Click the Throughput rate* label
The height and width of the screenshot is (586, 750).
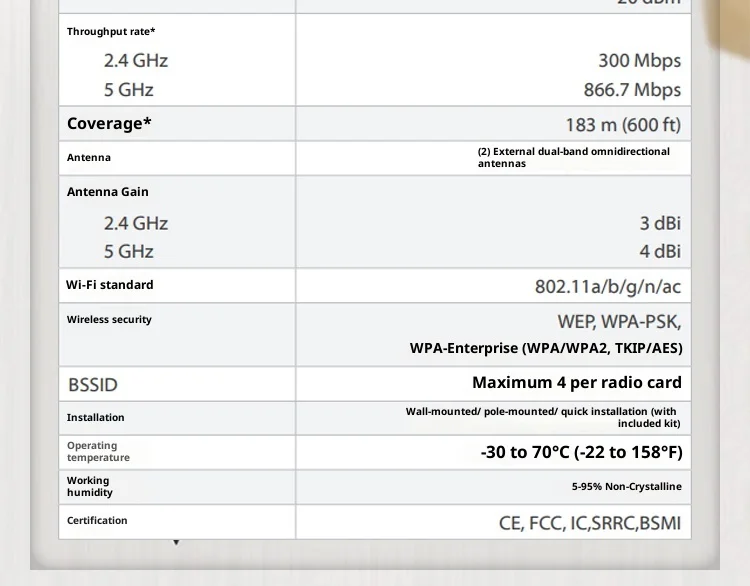(111, 32)
